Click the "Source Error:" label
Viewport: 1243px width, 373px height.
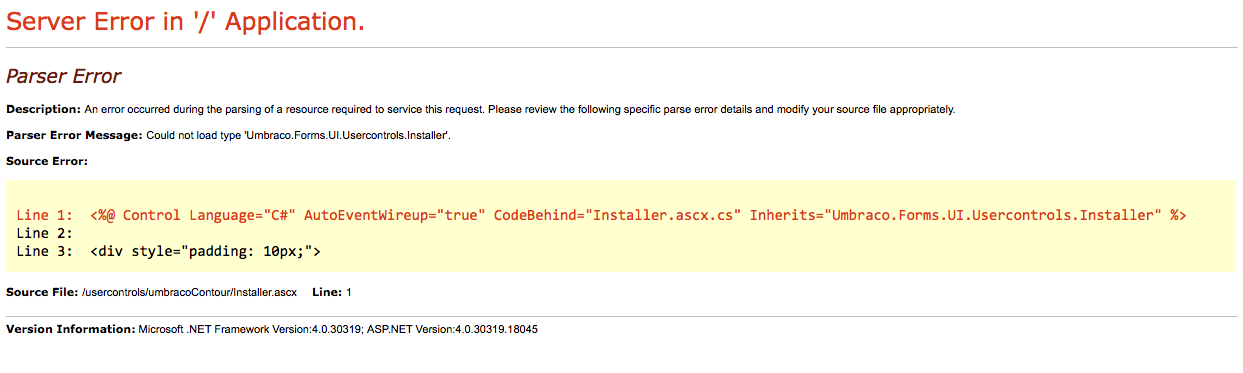(x=47, y=161)
